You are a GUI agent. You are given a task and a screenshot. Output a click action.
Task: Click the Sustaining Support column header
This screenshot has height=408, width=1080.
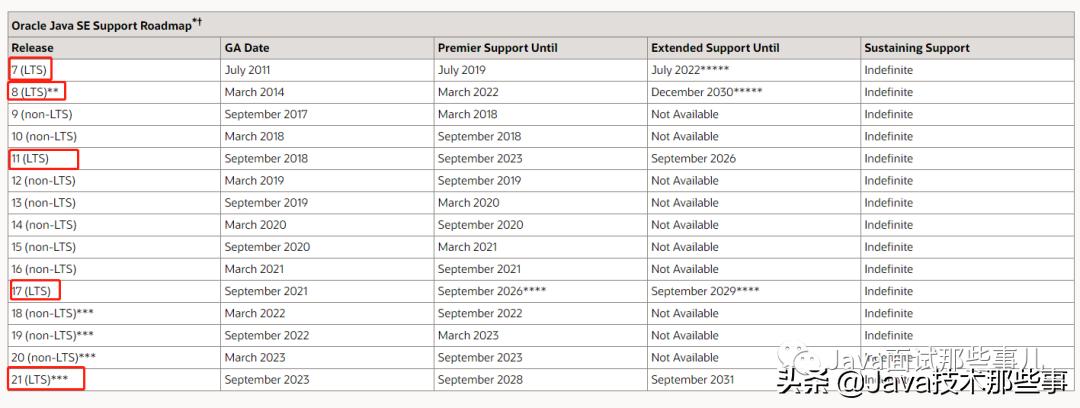pos(917,48)
